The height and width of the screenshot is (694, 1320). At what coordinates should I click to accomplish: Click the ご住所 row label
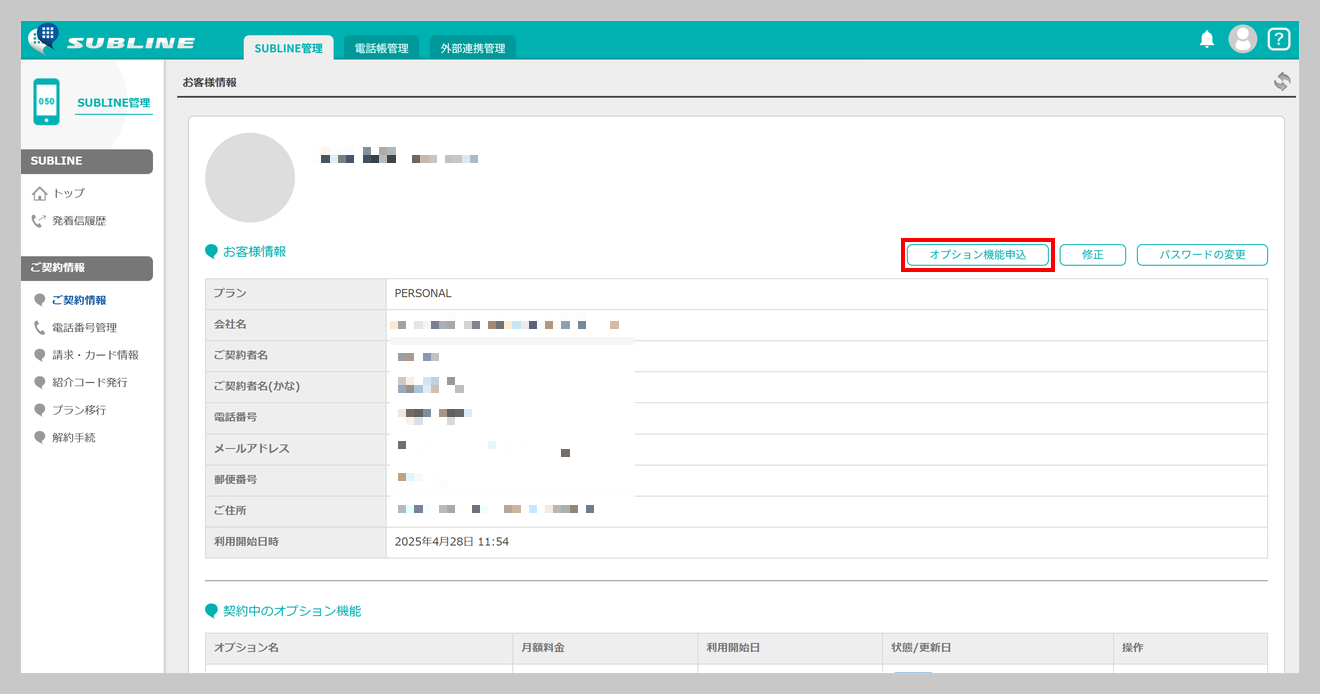230,511
